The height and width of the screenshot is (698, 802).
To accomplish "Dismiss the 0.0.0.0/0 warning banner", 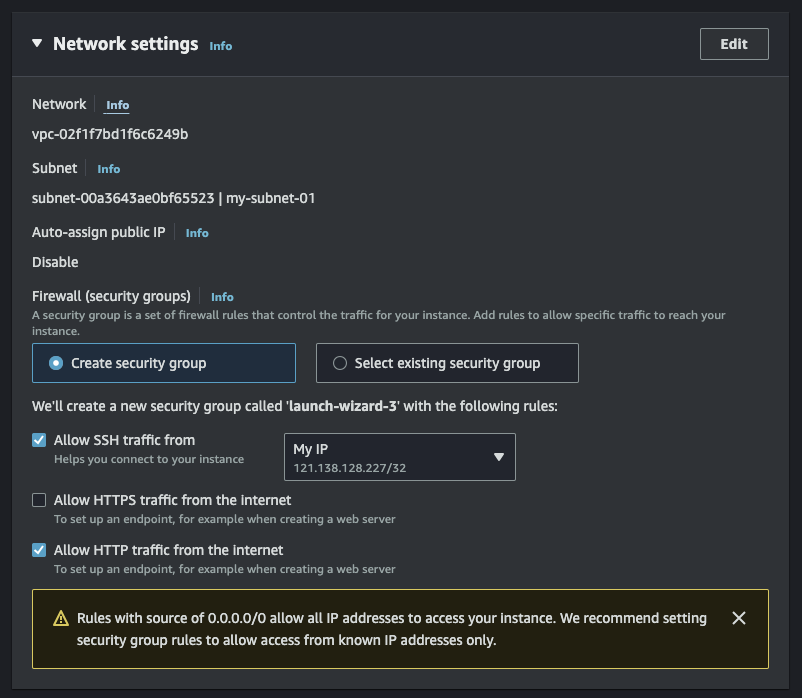I will pos(739,618).
